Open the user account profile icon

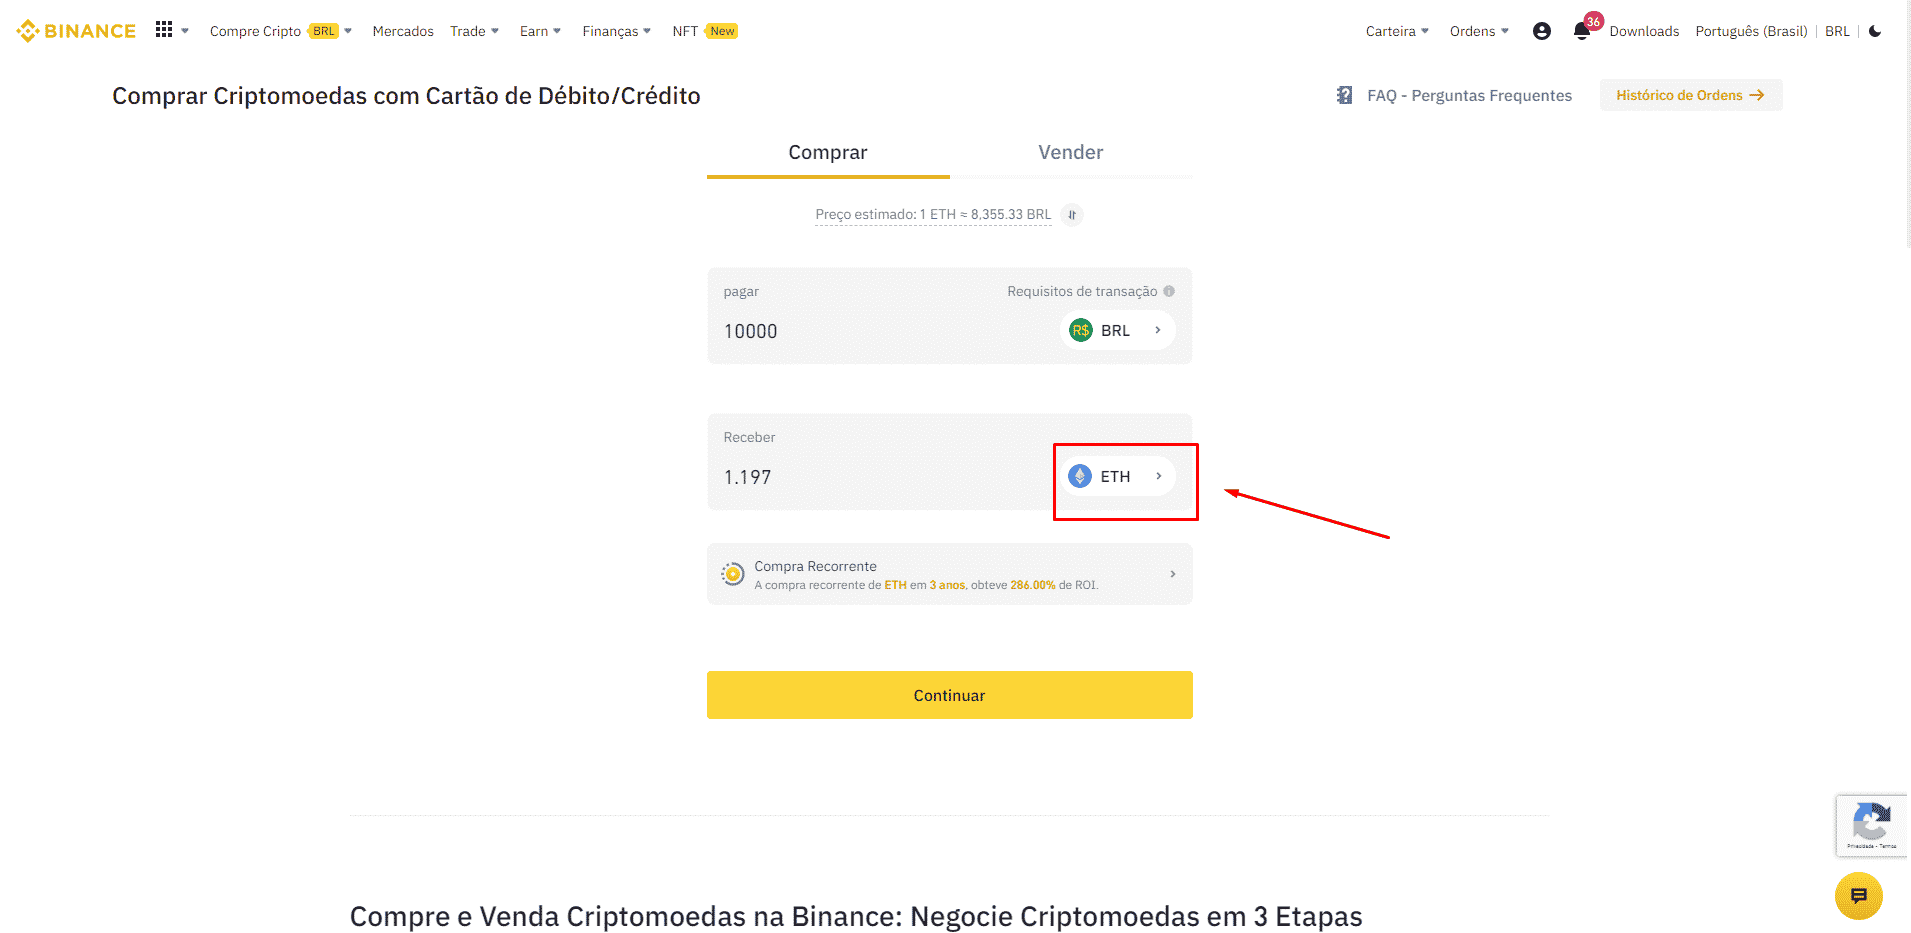(x=1541, y=31)
